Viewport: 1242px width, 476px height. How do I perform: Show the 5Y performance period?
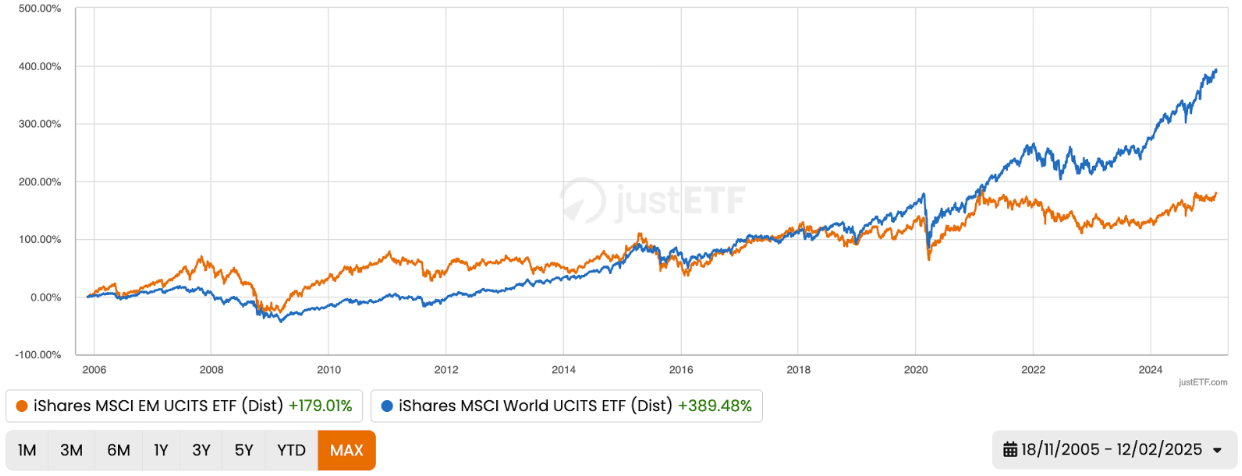click(244, 450)
